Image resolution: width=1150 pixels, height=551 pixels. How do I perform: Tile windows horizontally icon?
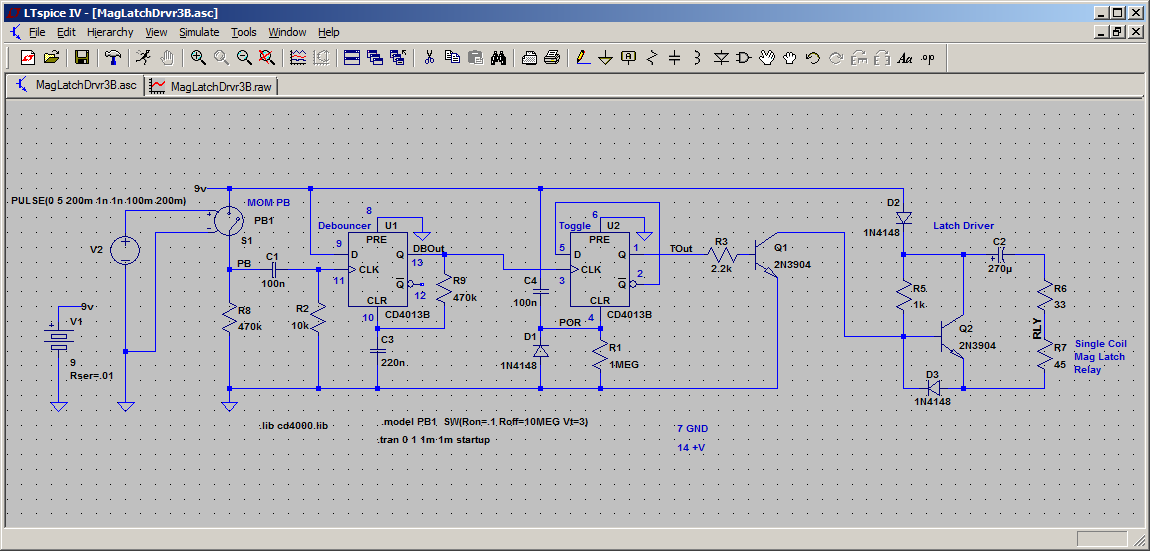click(352, 57)
